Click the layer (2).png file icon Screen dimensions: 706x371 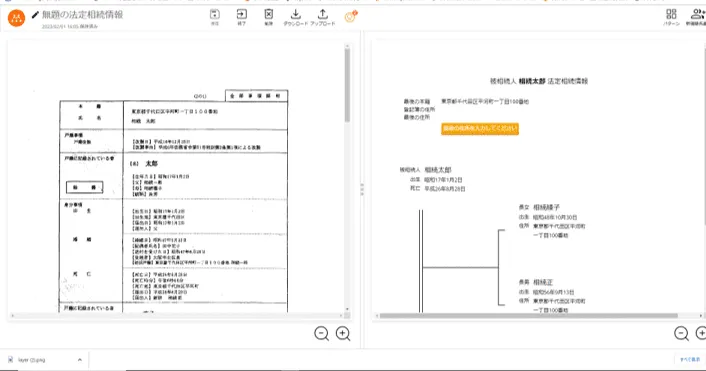(x=10, y=360)
